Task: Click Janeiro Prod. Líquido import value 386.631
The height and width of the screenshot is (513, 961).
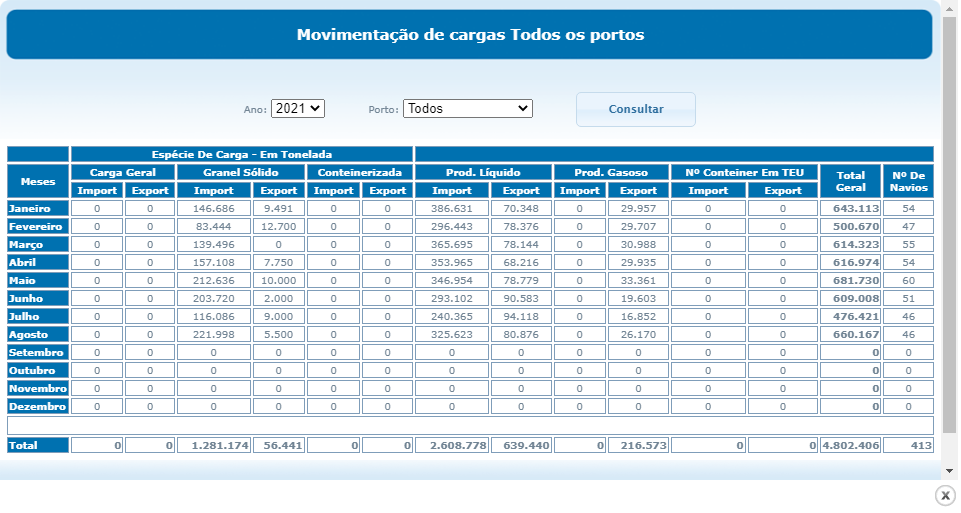Action: [x=452, y=208]
